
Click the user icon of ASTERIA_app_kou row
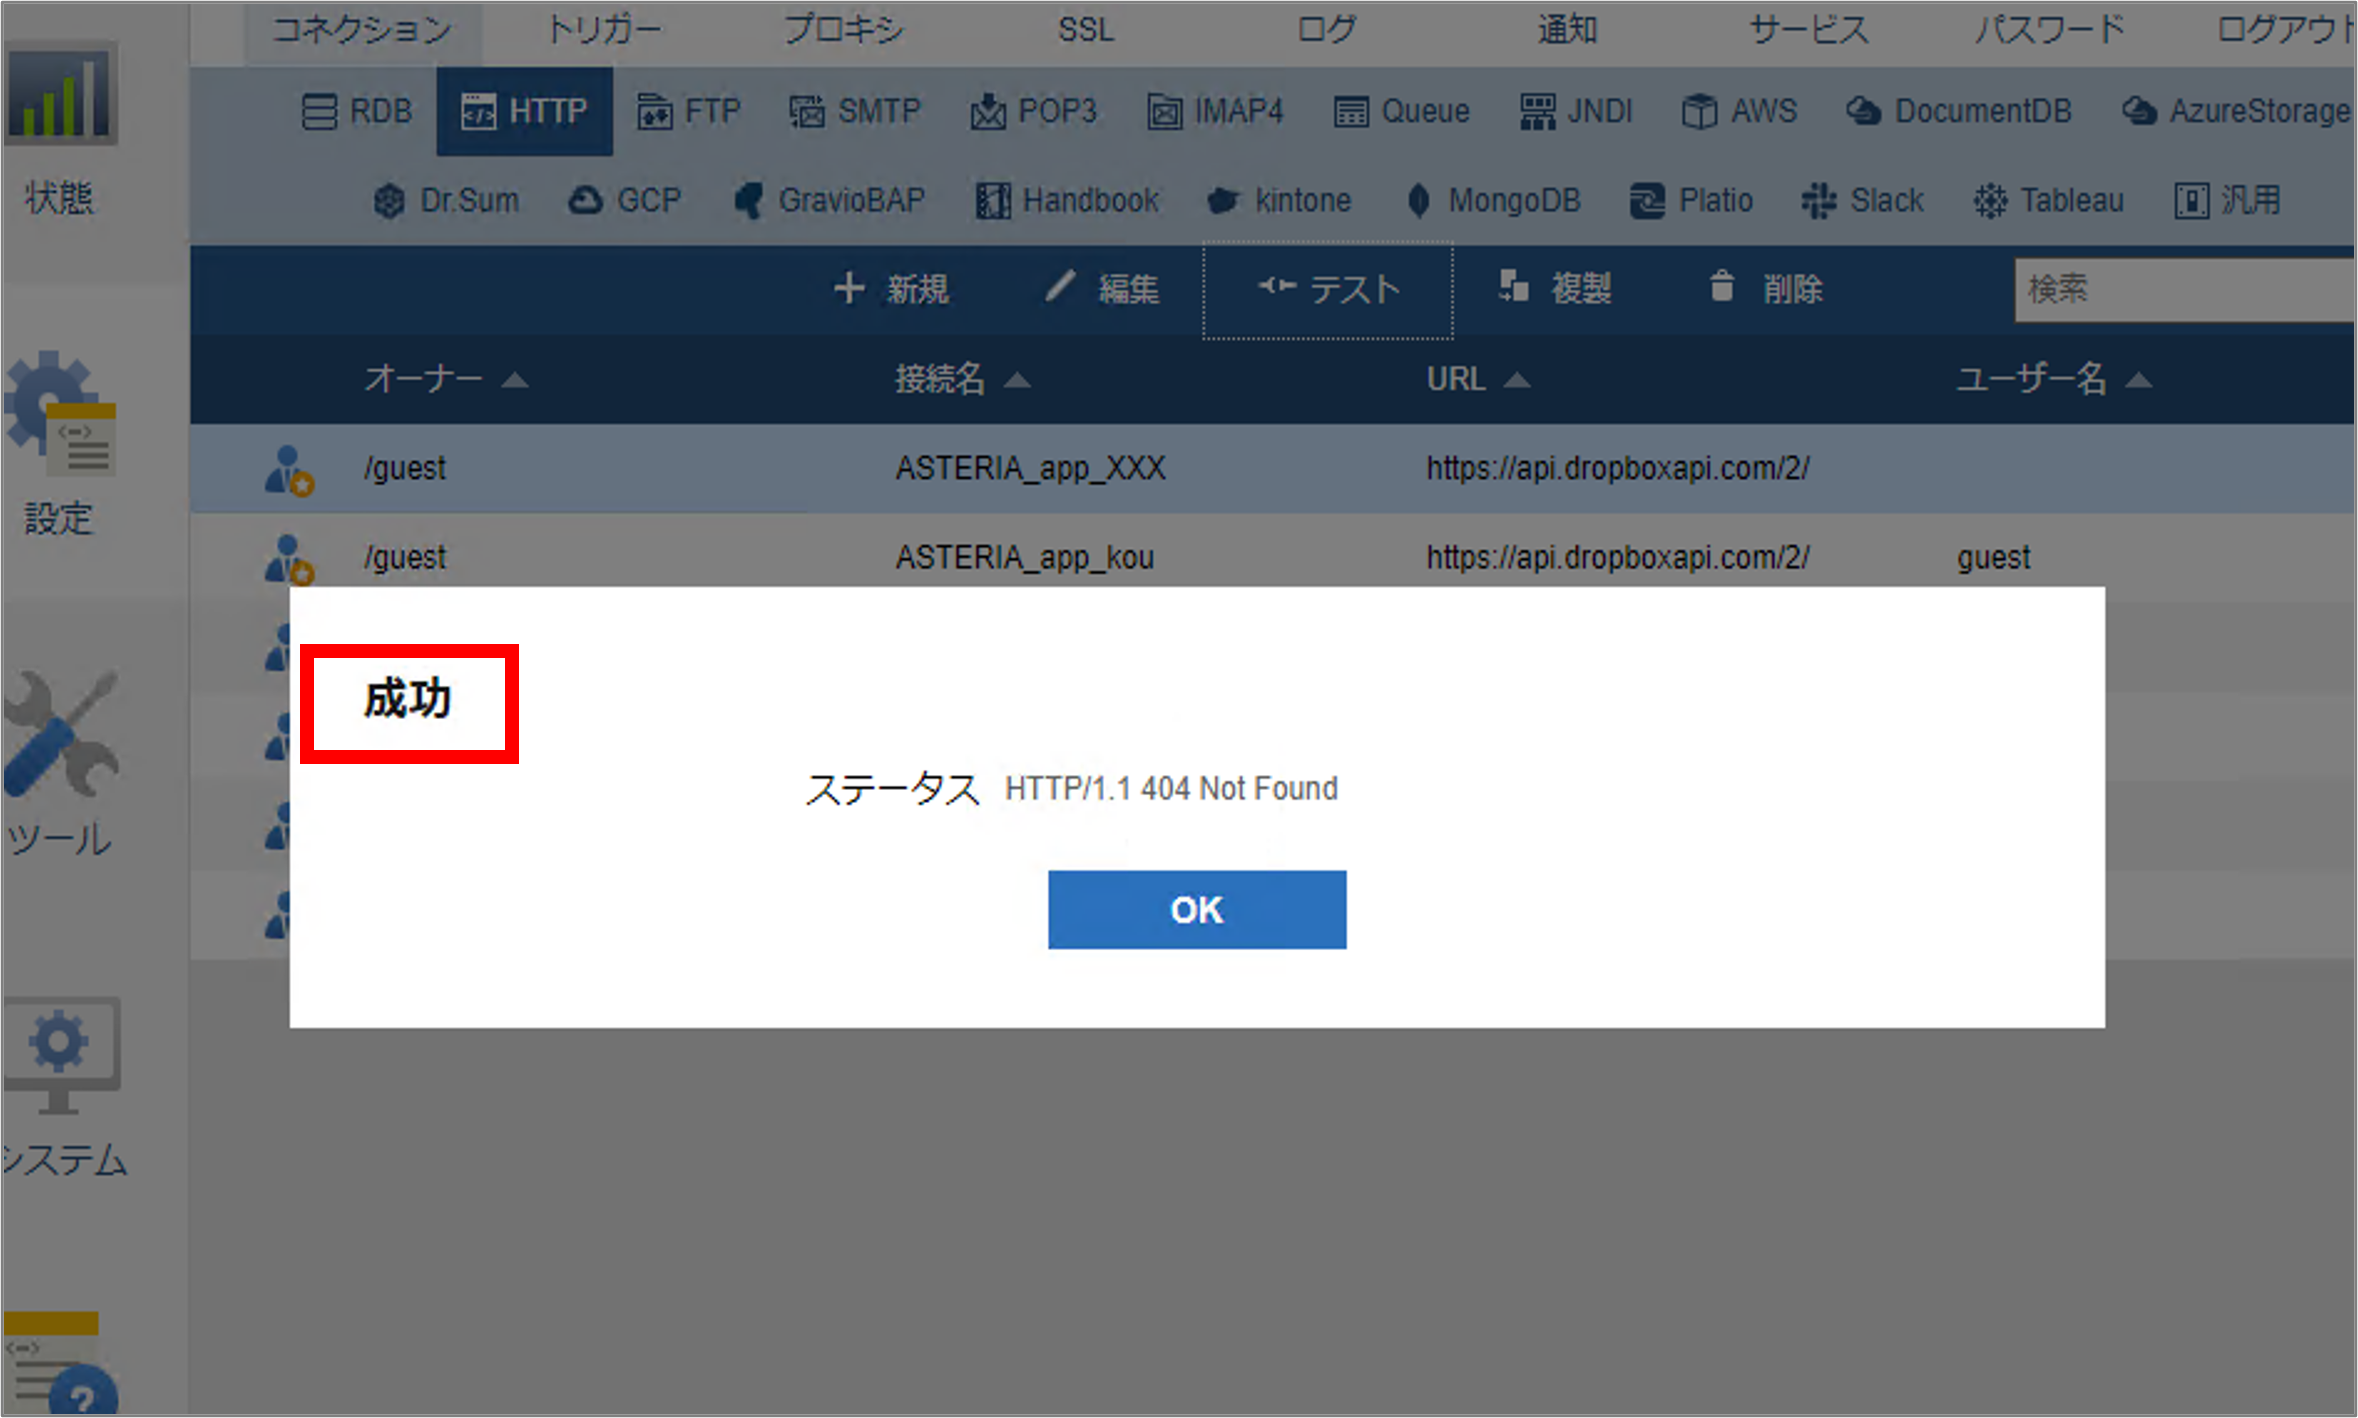[x=289, y=558]
